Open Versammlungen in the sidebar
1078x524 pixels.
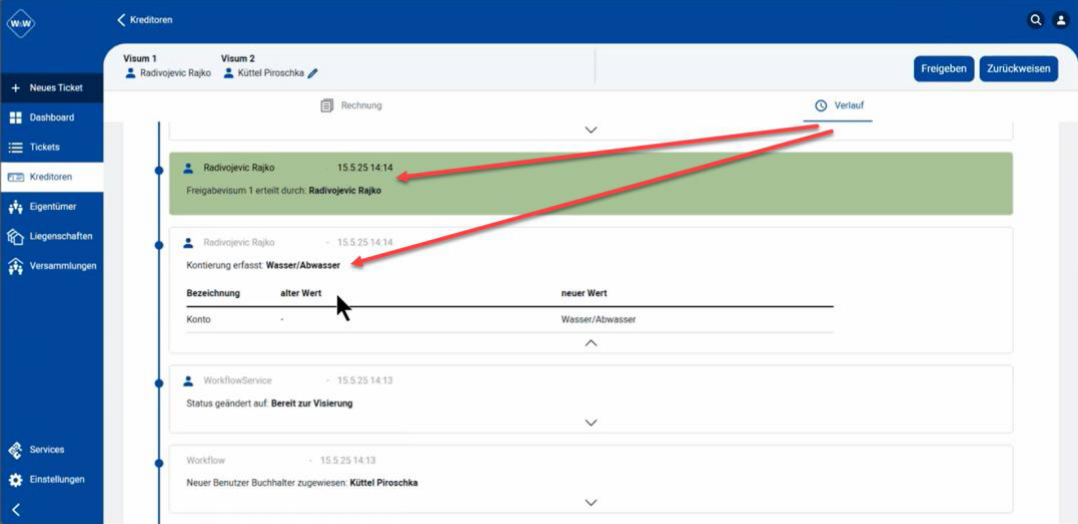click(x=52, y=266)
